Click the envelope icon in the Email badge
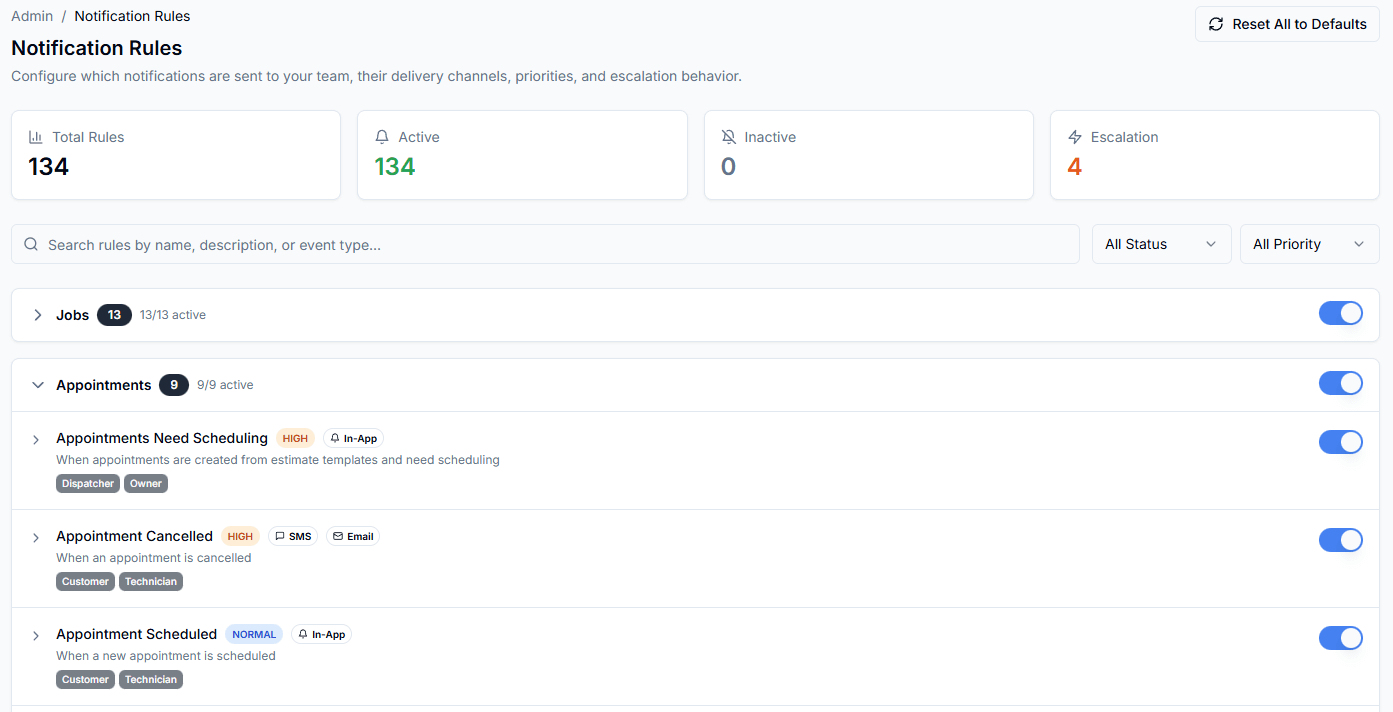The image size is (1393, 712). pos(338,536)
